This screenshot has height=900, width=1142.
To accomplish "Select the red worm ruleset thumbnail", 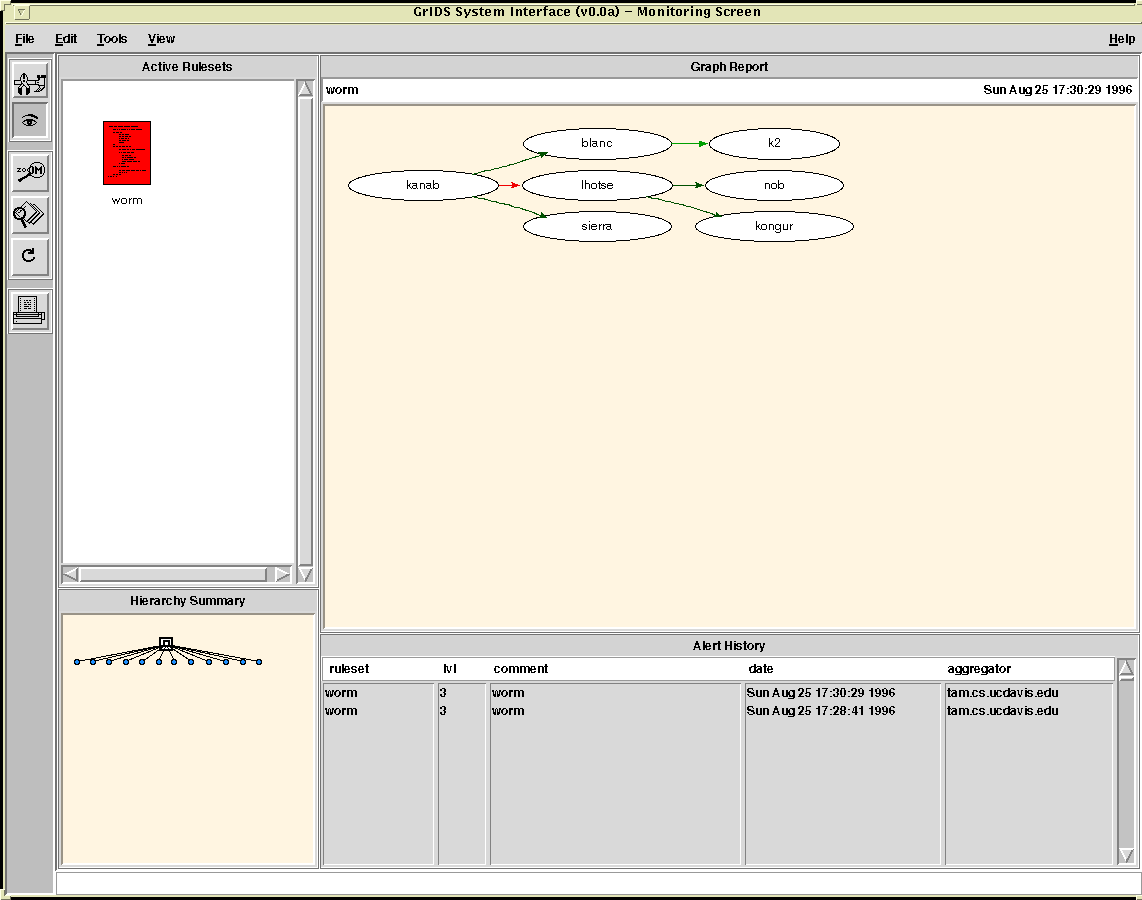I will pos(127,153).
